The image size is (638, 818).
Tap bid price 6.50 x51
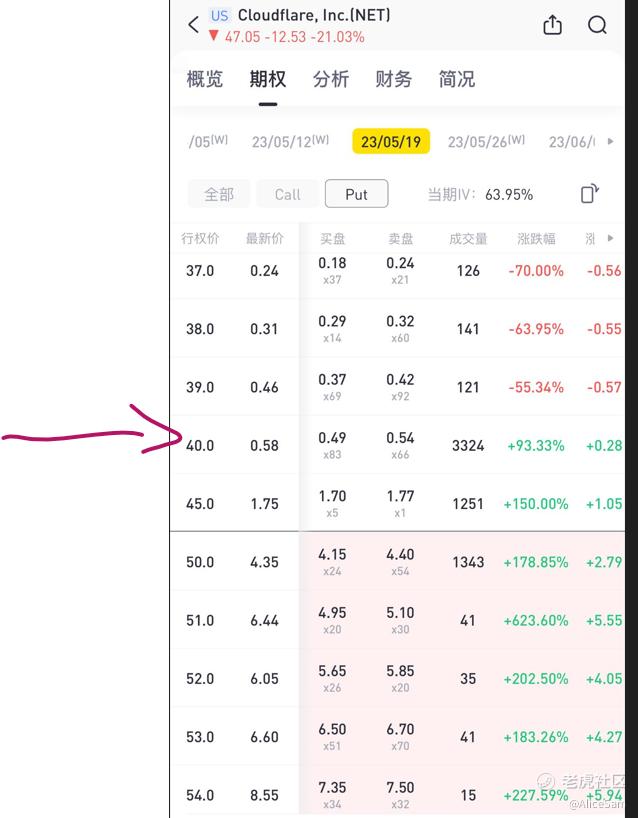click(x=332, y=737)
